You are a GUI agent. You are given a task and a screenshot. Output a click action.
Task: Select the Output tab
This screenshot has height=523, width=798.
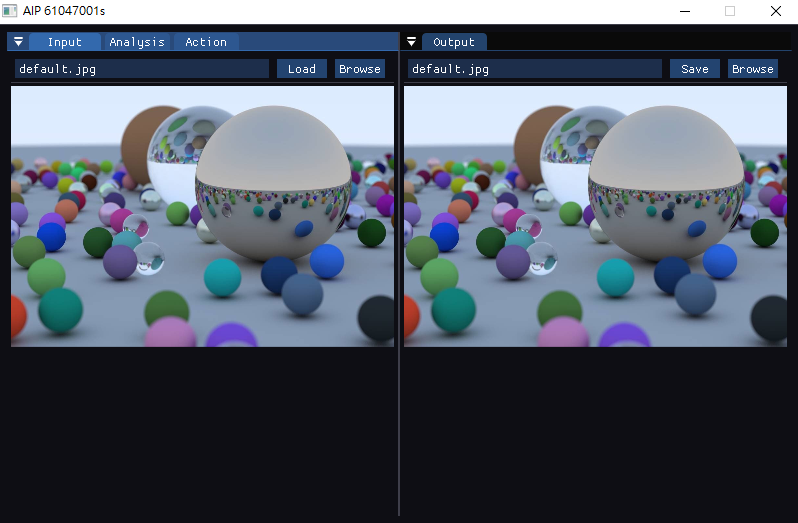[454, 42]
